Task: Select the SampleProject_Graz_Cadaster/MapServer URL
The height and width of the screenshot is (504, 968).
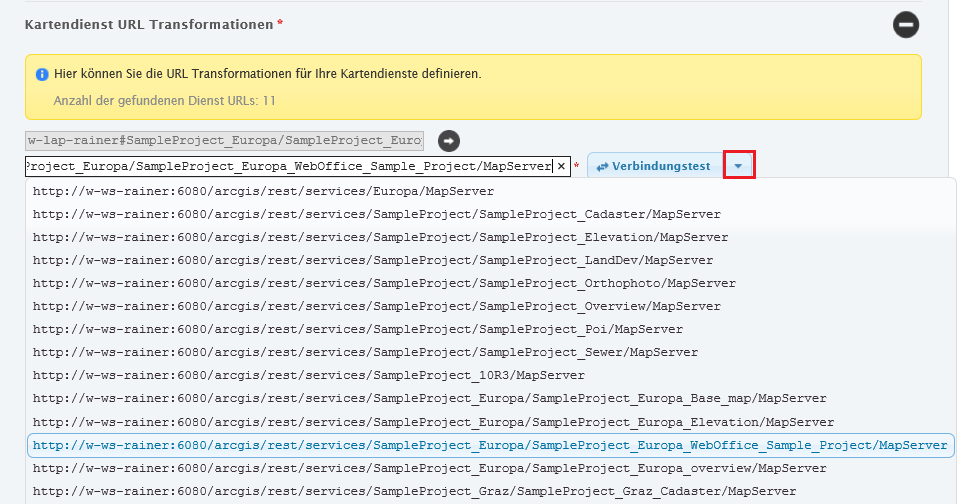Action: coord(491,492)
